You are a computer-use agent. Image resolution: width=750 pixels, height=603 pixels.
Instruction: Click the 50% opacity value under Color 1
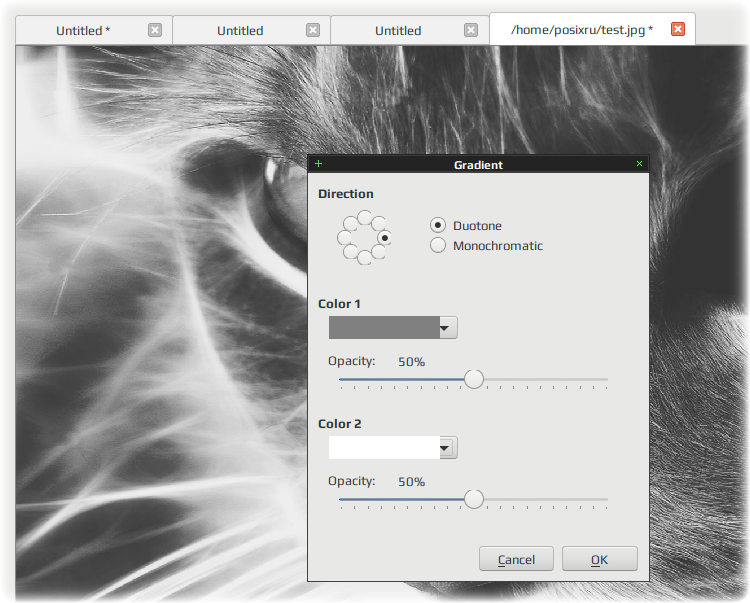[411, 362]
